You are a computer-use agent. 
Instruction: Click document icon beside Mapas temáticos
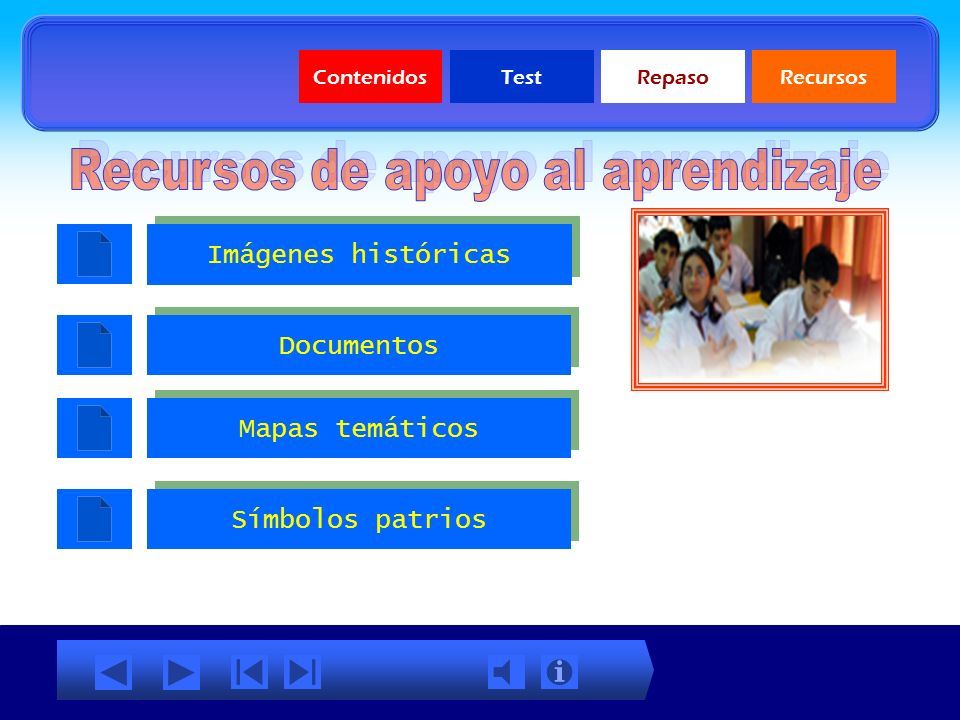click(x=94, y=428)
